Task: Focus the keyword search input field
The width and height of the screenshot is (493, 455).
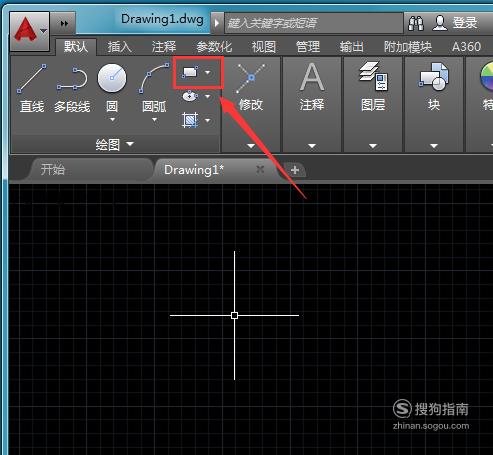Action: pos(314,23)
